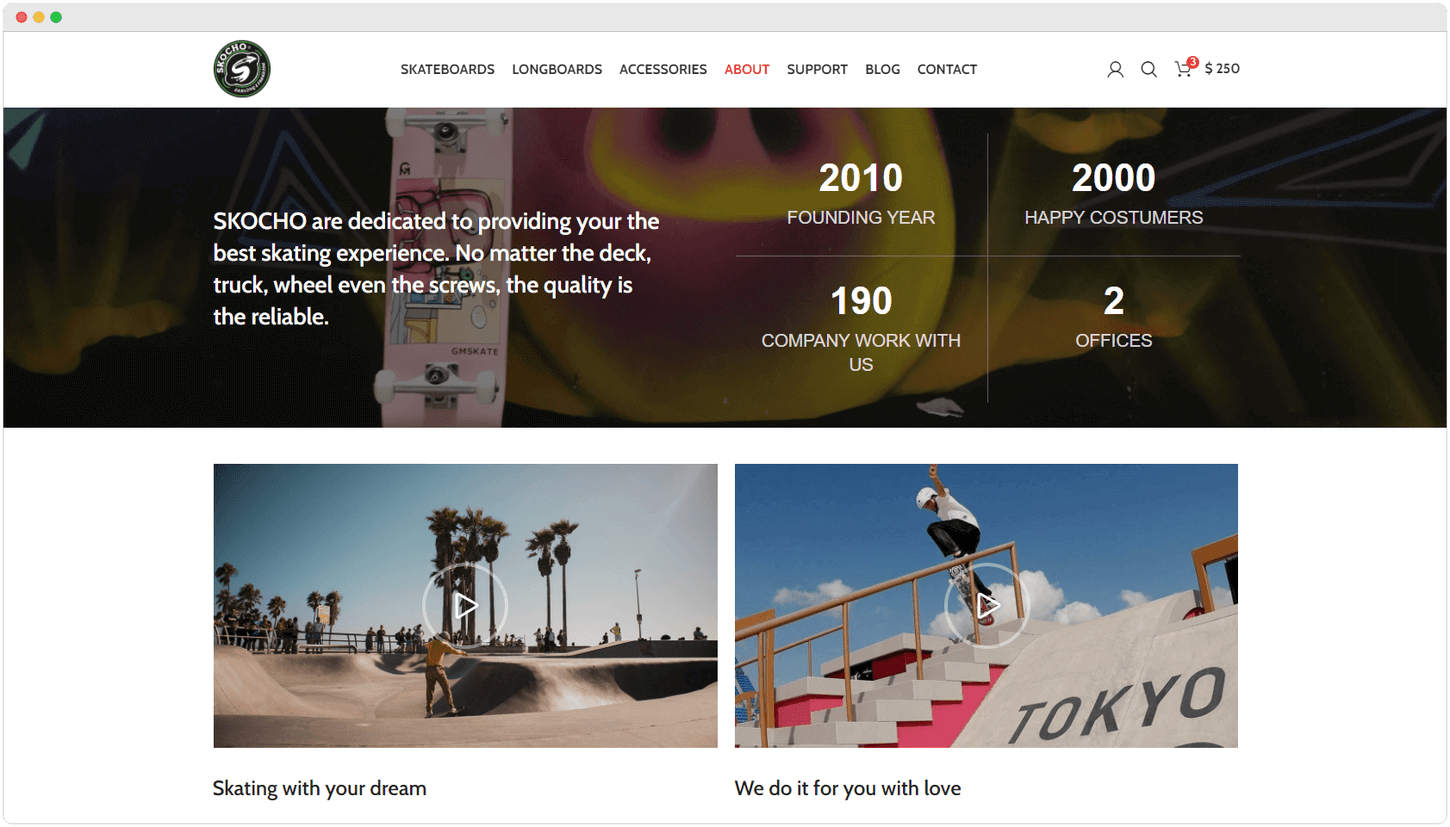Click the red macOS close dot
This screenshot has width=1450, height=827.
point(22,17)
